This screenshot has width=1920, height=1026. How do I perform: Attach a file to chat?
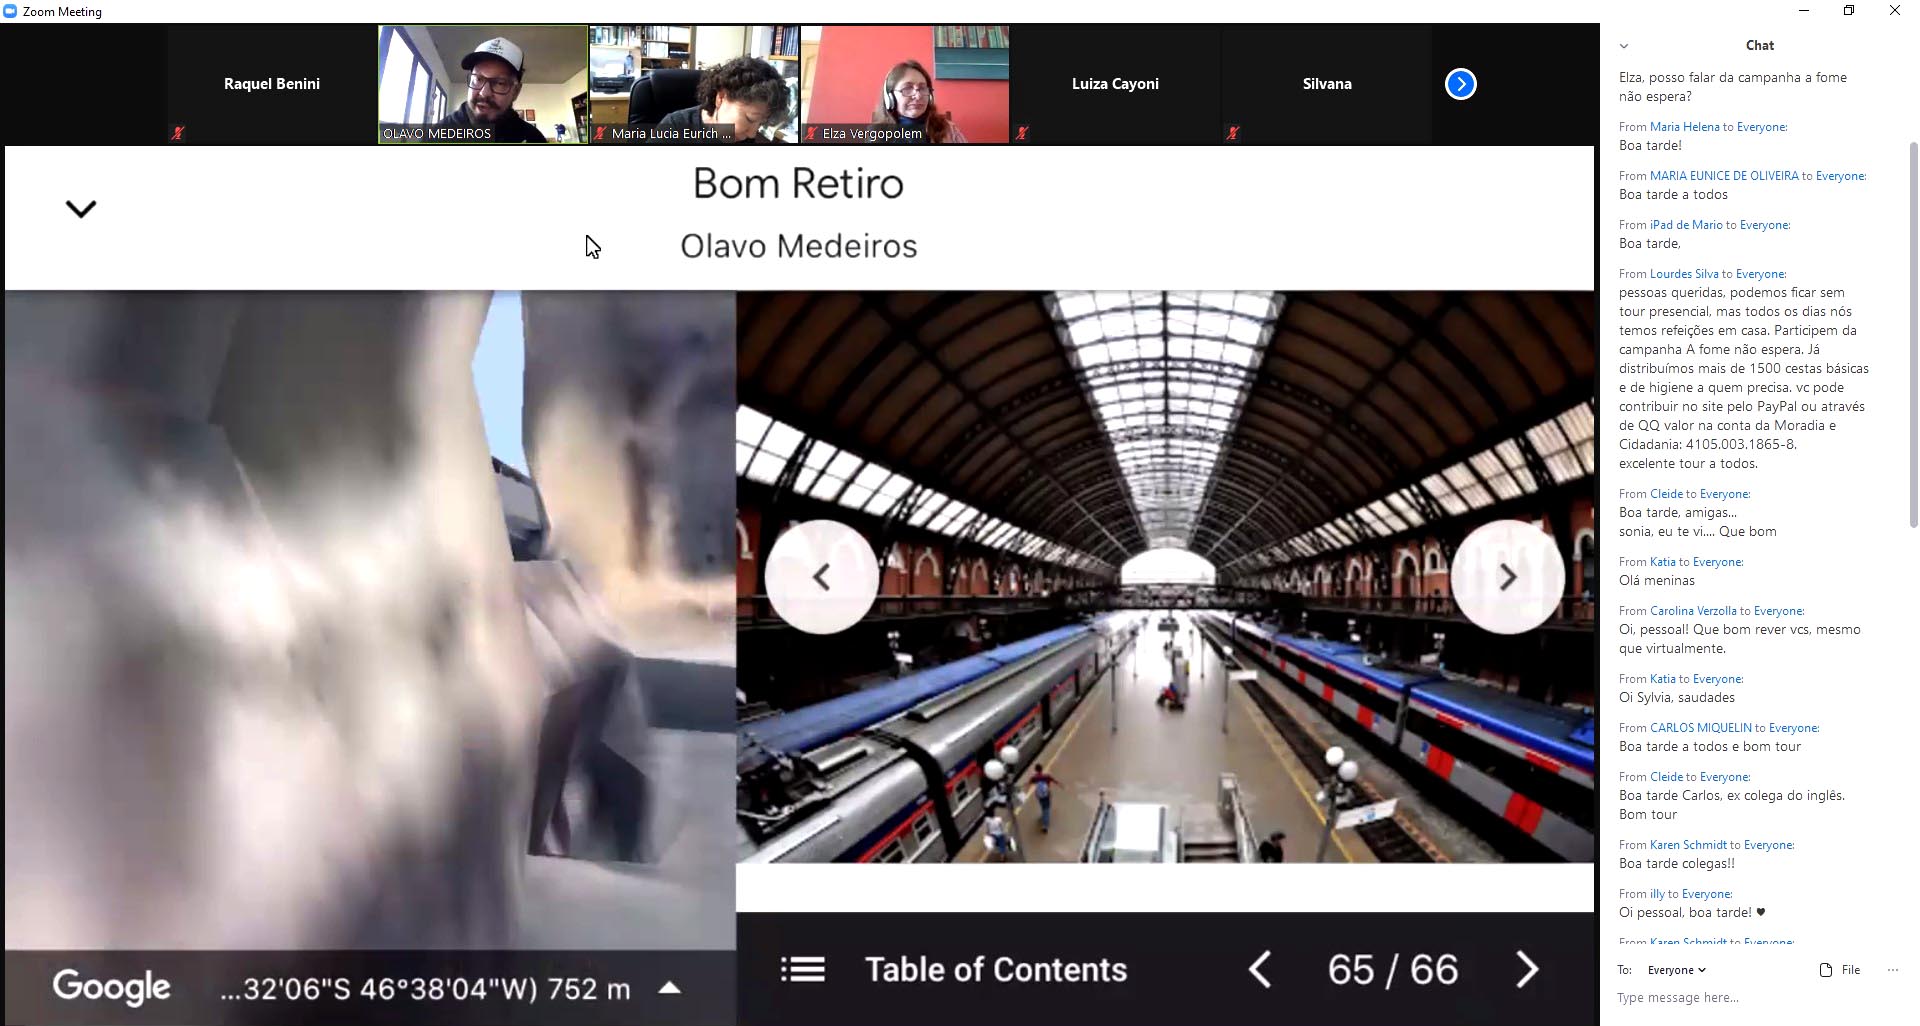tap(1839, 970)
